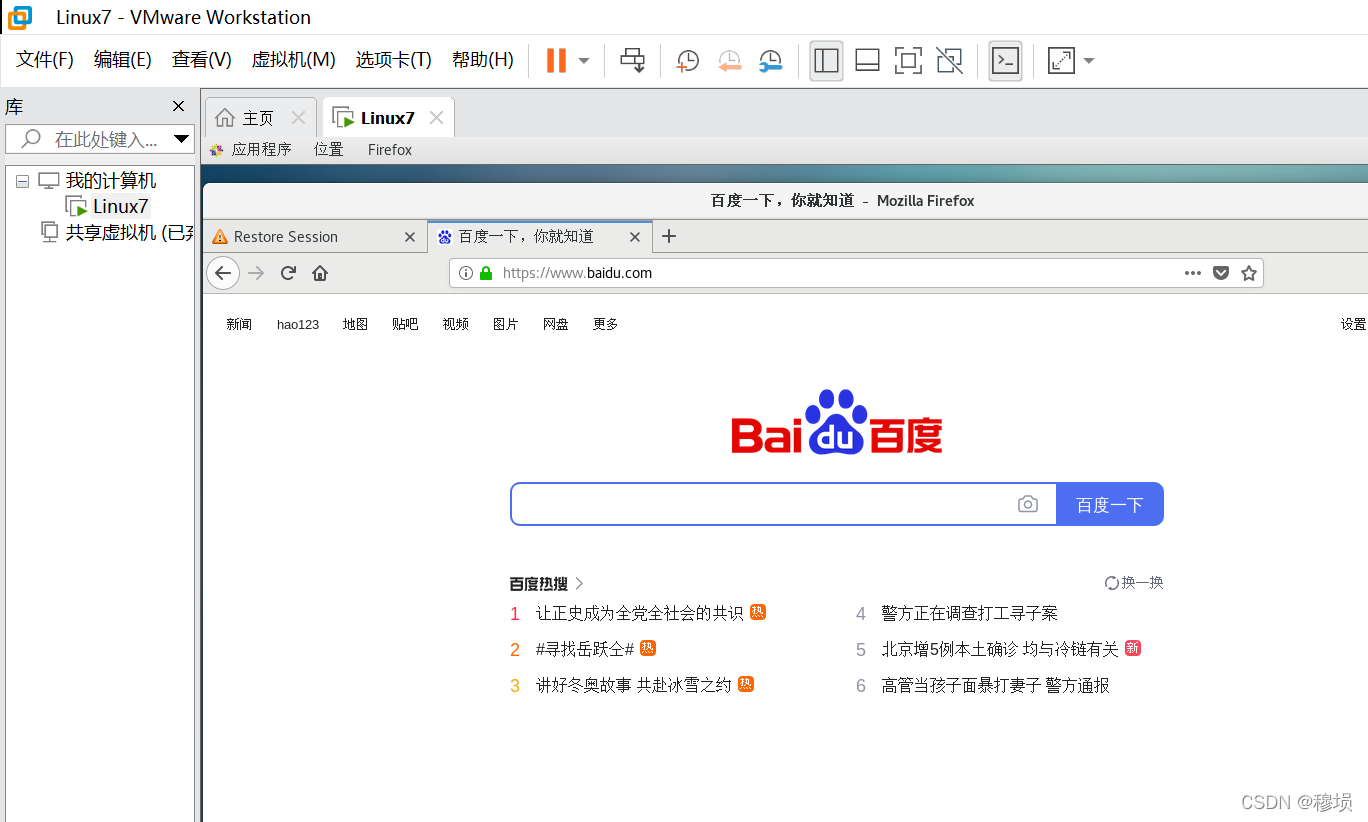Open Baidu 贴吧 link
Viewport: 1368px width, 822px height.
[x=405, y=324]
